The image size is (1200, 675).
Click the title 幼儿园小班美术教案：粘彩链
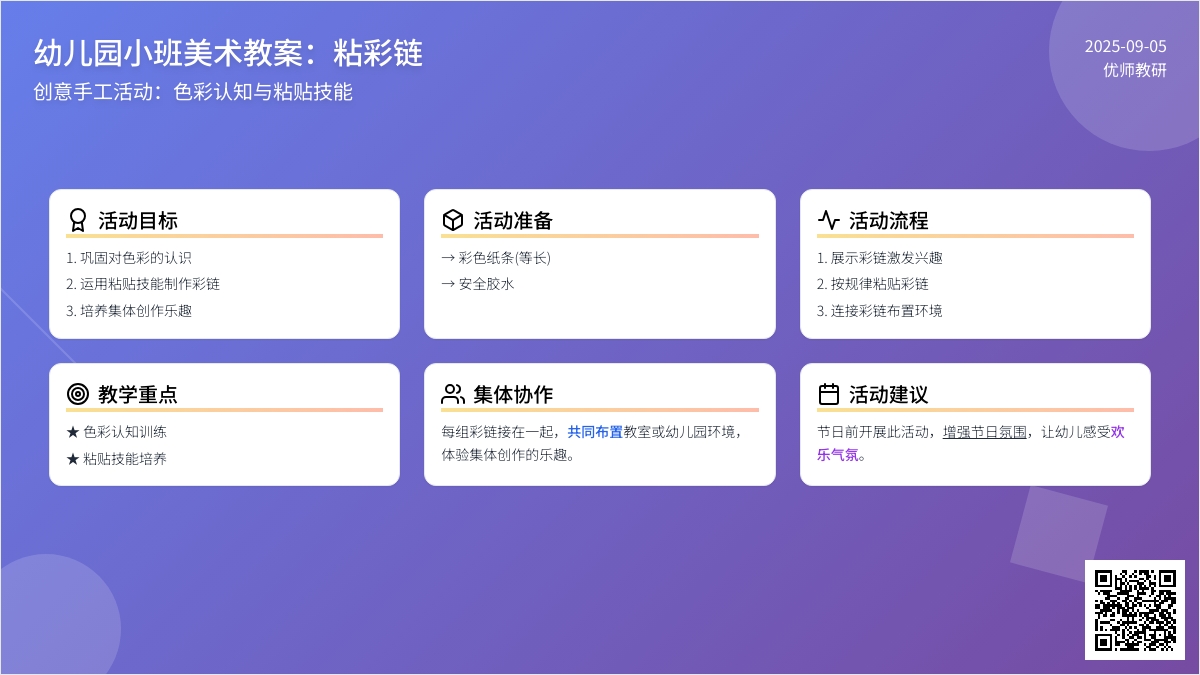[228, 52]
